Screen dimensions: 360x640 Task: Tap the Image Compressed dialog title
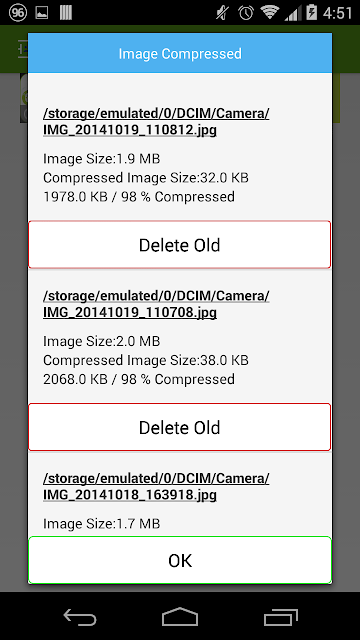point(180,53)
